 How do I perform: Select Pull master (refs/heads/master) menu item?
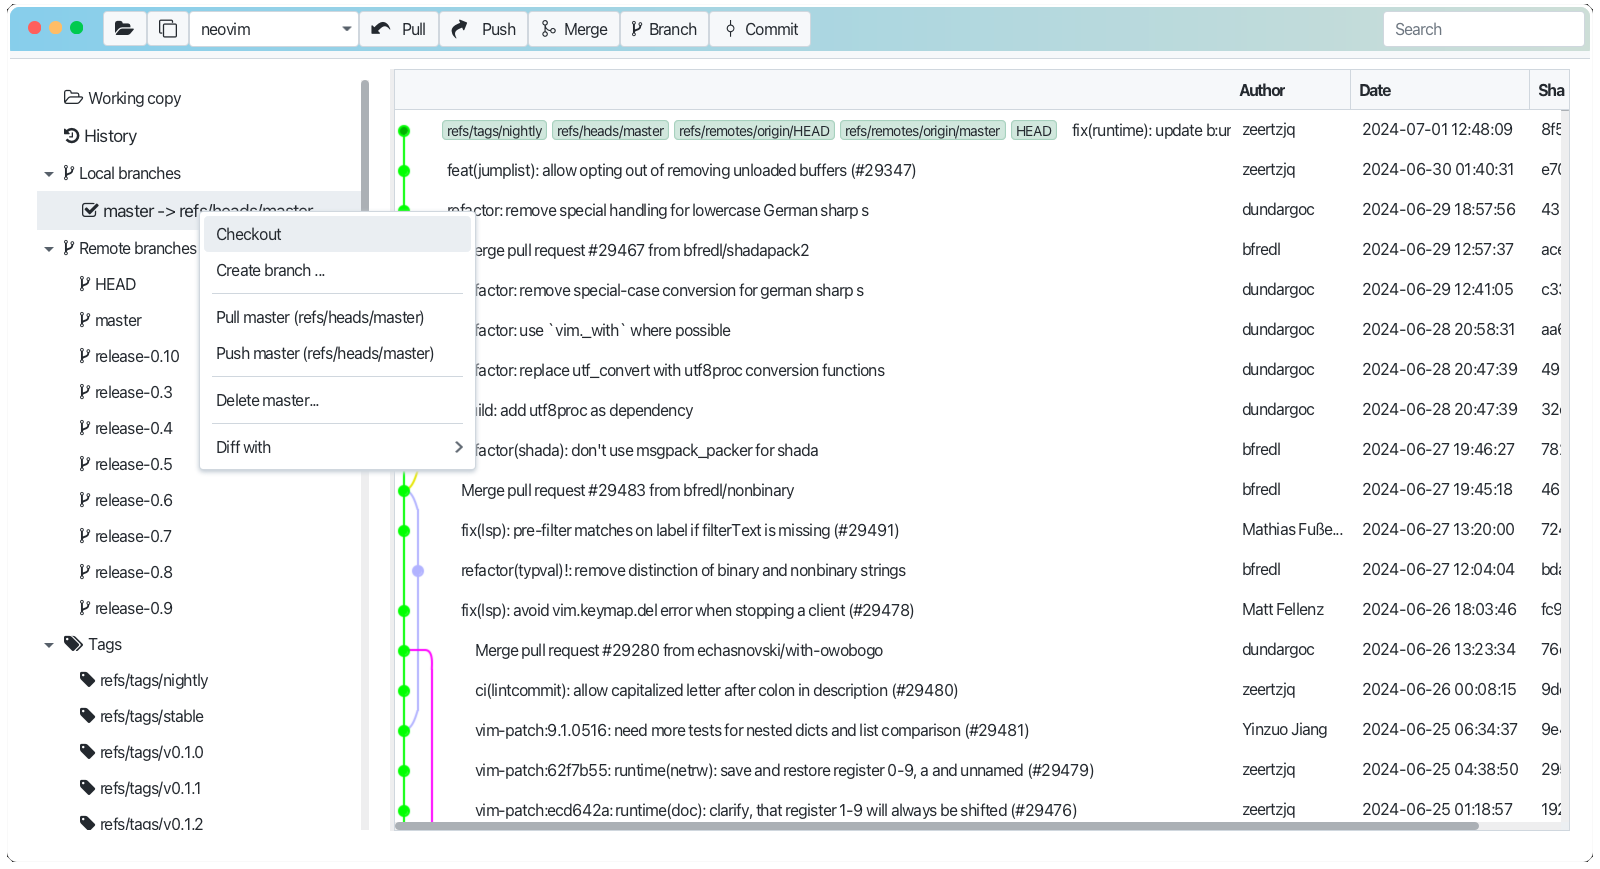click(x=337, y=317)
